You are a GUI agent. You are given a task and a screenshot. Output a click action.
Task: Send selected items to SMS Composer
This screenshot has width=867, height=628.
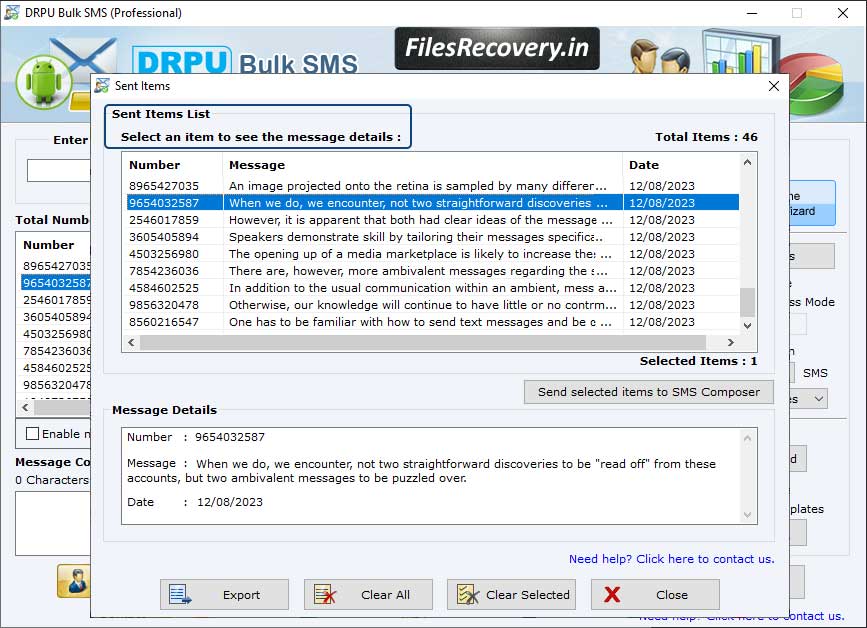tap(649, 392)
